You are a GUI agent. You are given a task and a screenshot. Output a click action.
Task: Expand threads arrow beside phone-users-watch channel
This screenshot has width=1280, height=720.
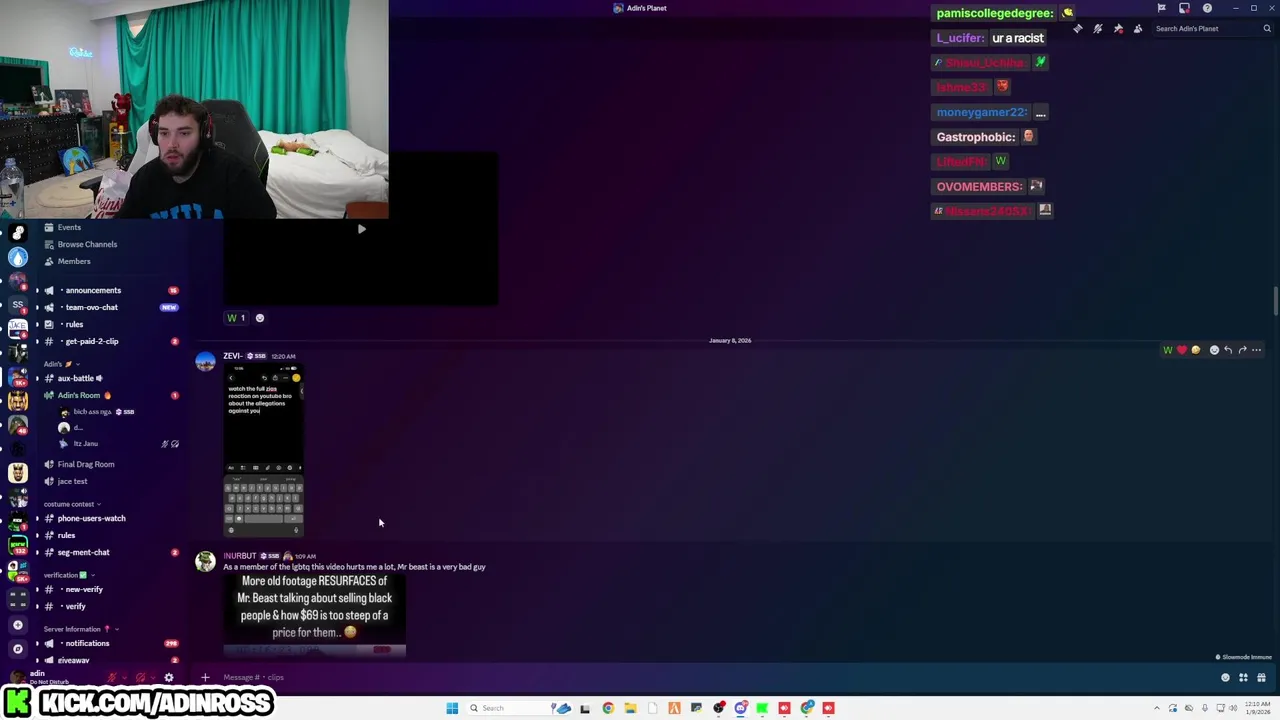(x=37, y=518)
